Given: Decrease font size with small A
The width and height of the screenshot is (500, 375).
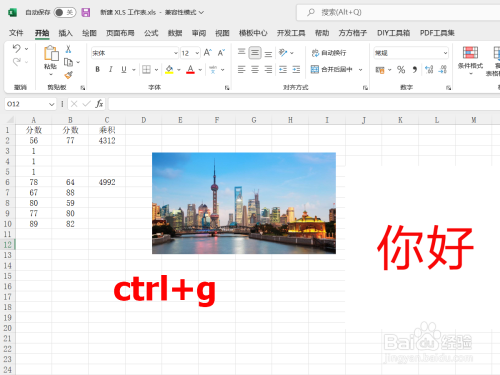Looking at the screenshot, I should tap(221, 53).
